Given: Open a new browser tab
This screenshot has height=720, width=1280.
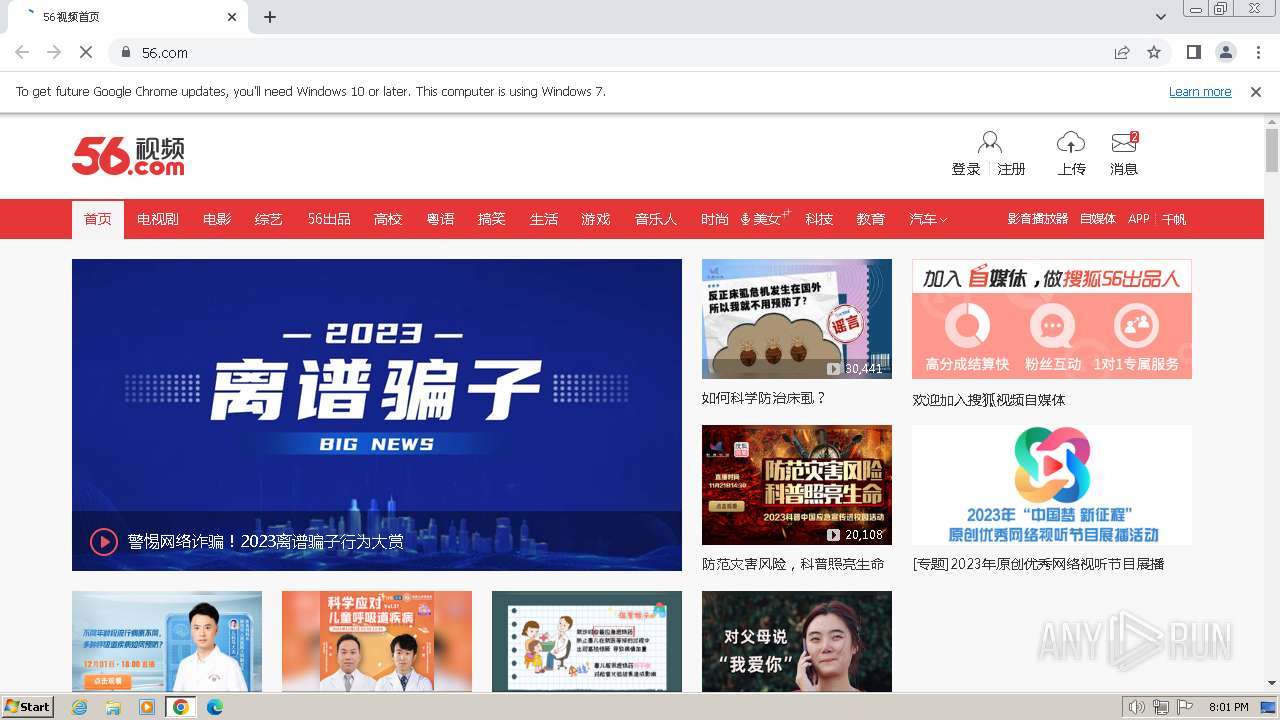Looking at the screenshot, I should tap(270, 17).
